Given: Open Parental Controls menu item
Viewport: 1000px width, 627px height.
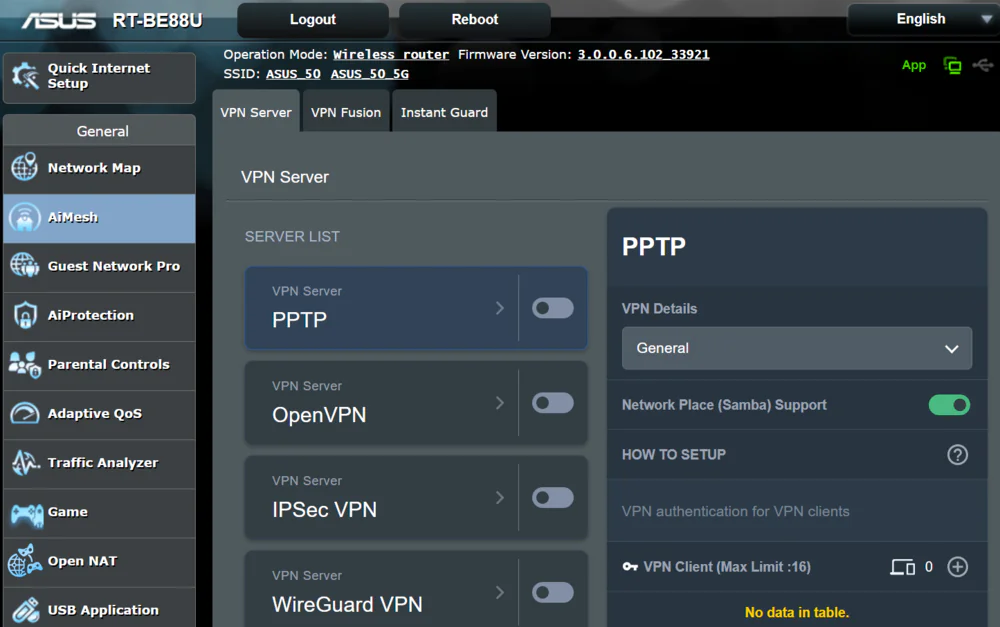Looking at the screenshot, I should coord(99,365).
